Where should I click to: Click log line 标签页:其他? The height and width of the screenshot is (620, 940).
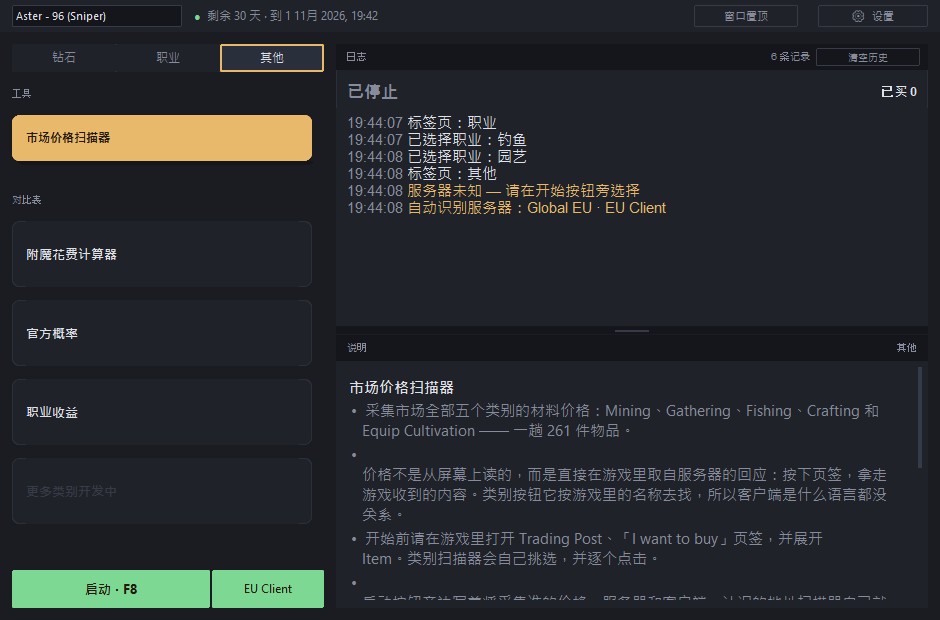pyautogui.click(x=422, y=174)
